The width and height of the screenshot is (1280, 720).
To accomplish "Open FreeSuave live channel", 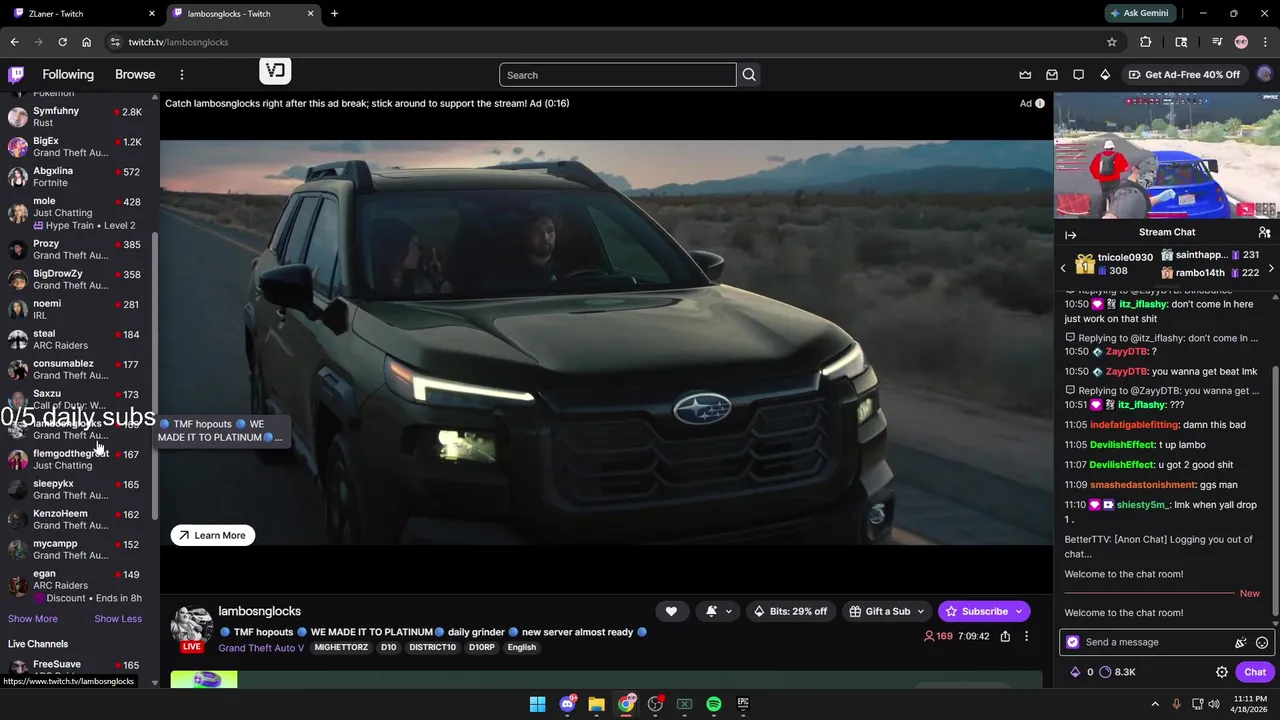I will pos(78,668).
